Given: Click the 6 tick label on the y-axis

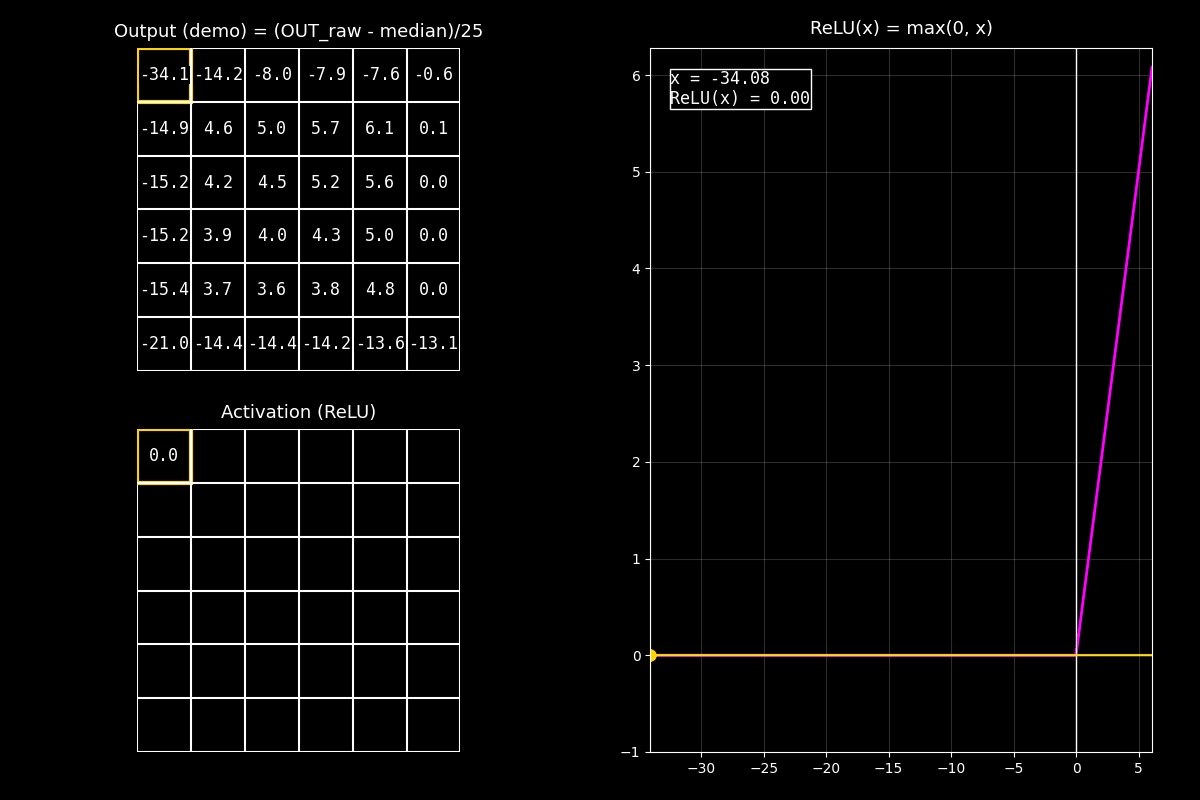Looking at the screenshot, I should [x=635, y=76].
